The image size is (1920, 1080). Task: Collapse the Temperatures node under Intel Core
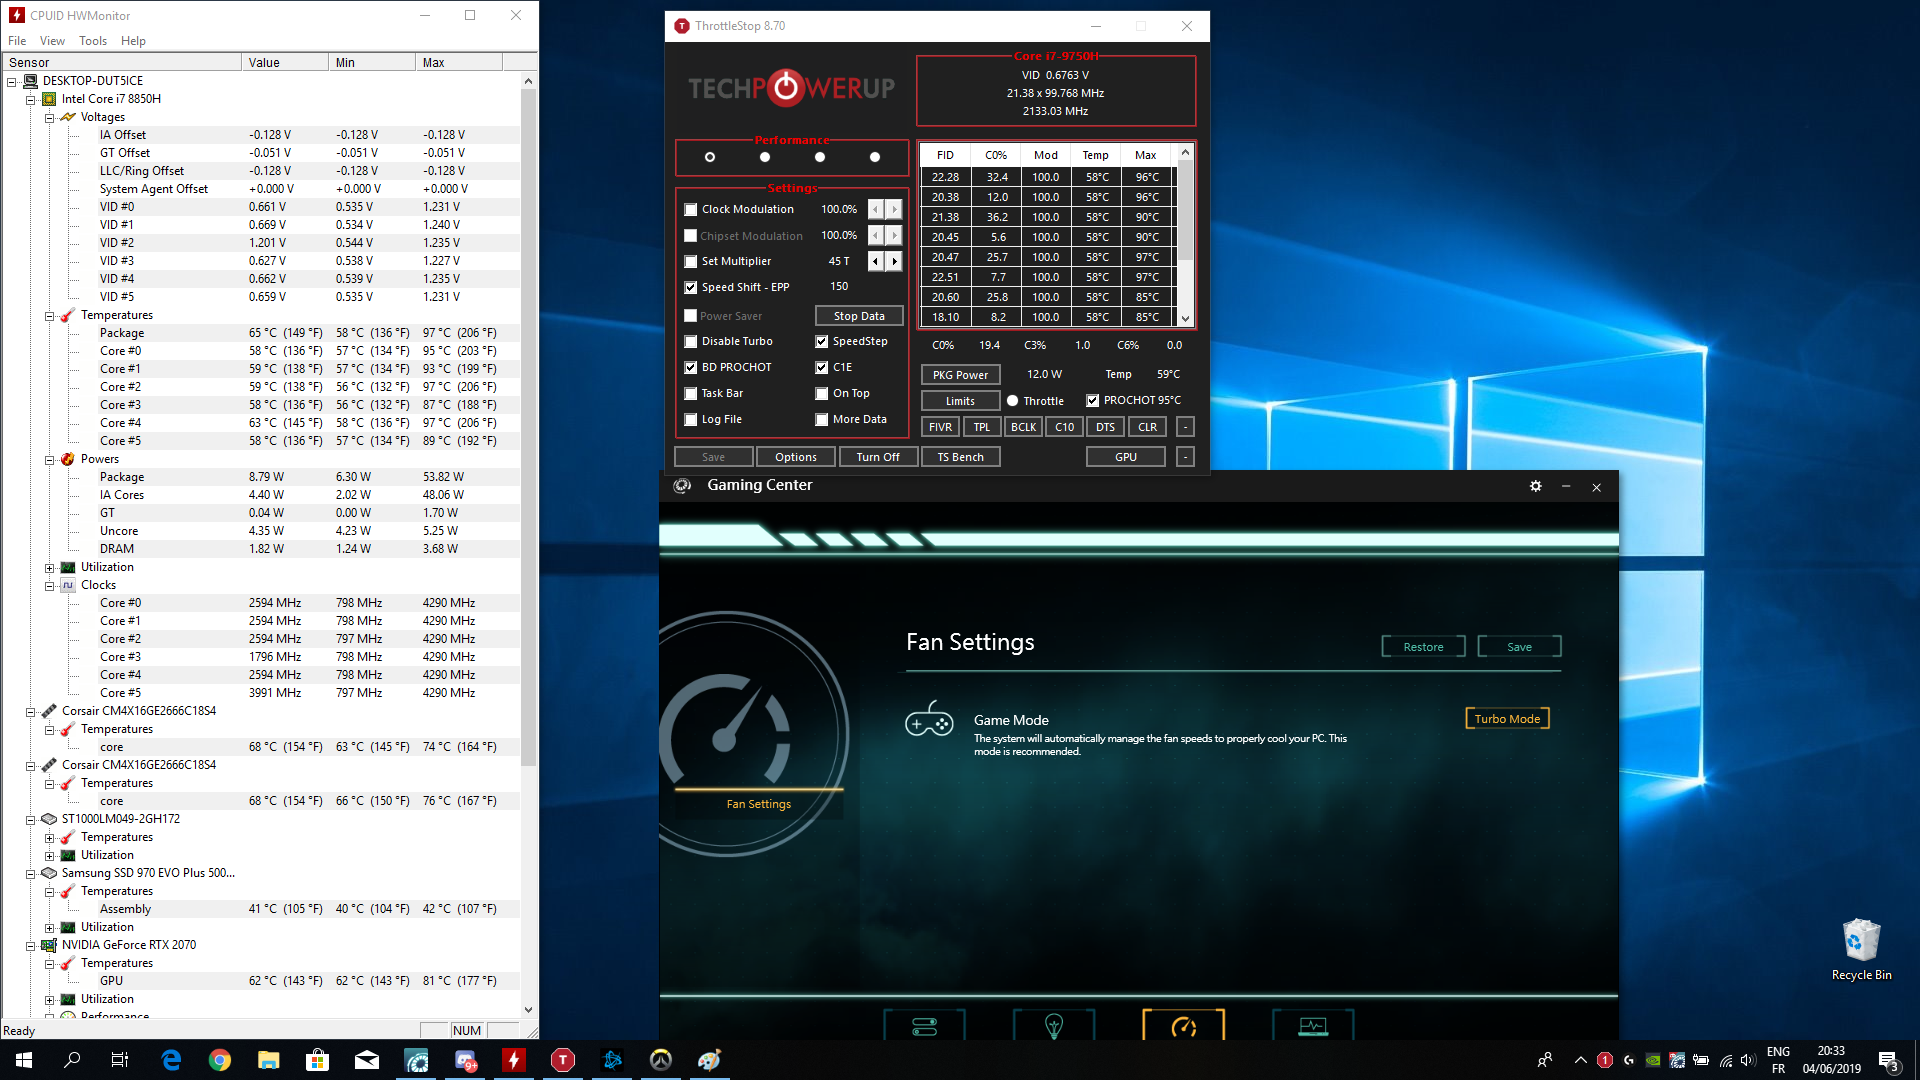click(49, 316)
